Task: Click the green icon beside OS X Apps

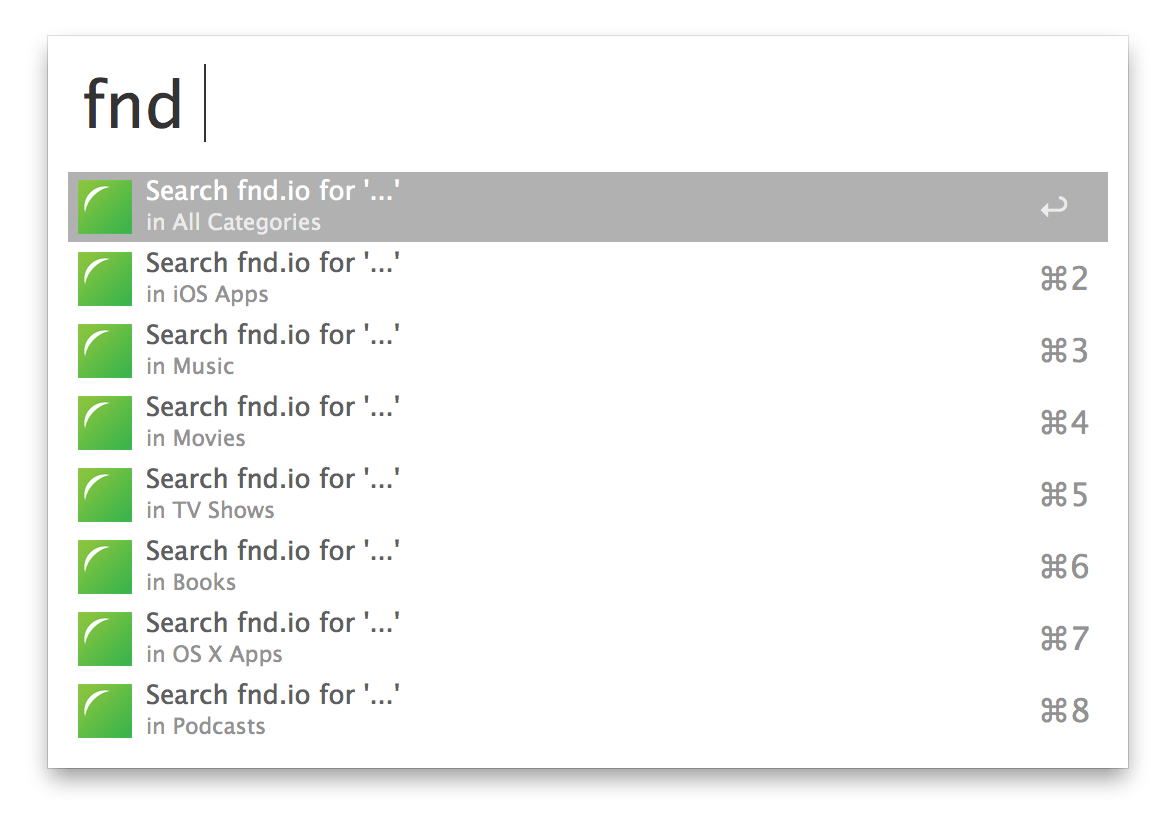Action: tap(105, 639)
